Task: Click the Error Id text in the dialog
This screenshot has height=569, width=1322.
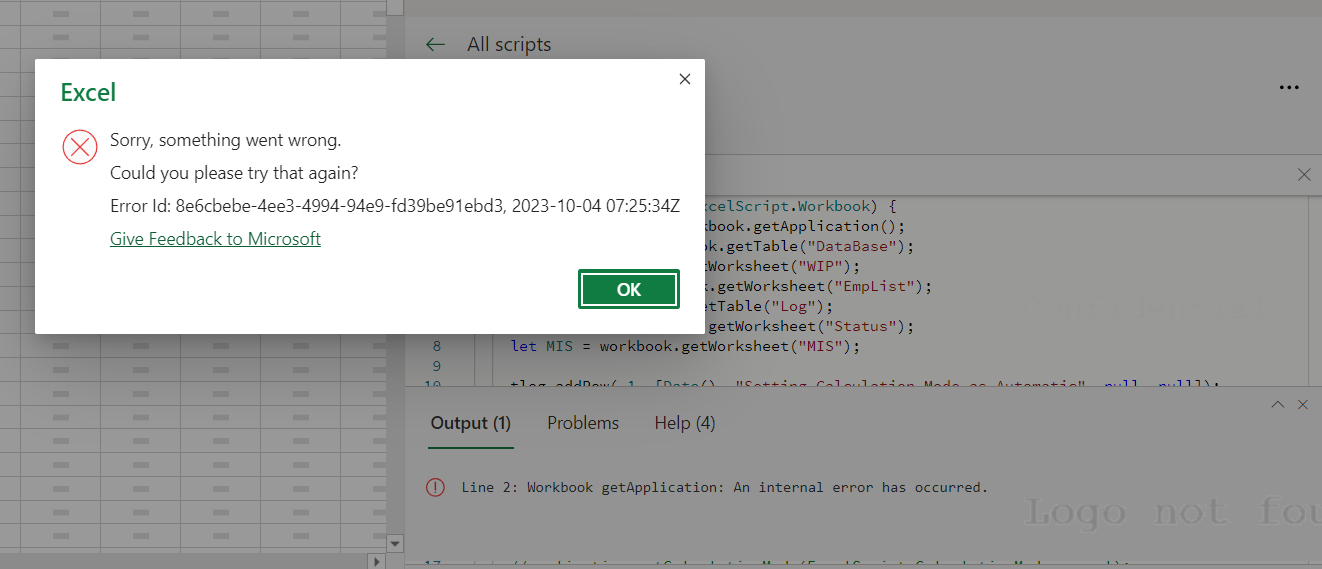Action: point(395,206)
